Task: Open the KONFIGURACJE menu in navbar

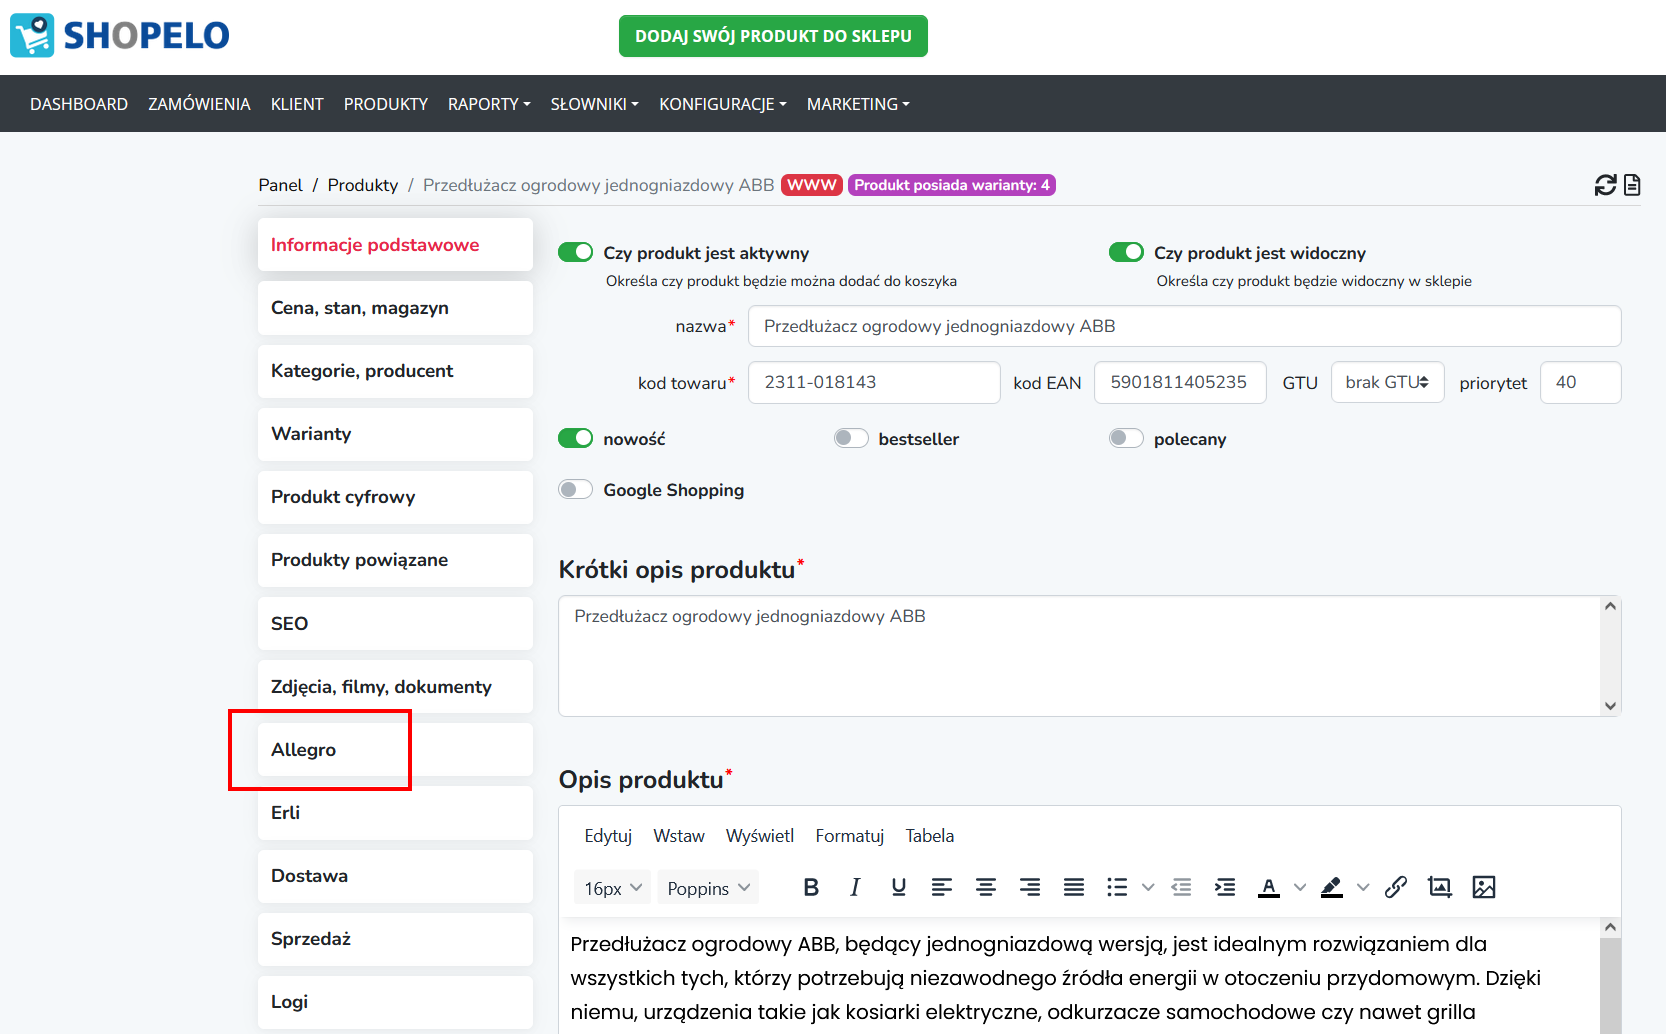Action: [722, 104]
